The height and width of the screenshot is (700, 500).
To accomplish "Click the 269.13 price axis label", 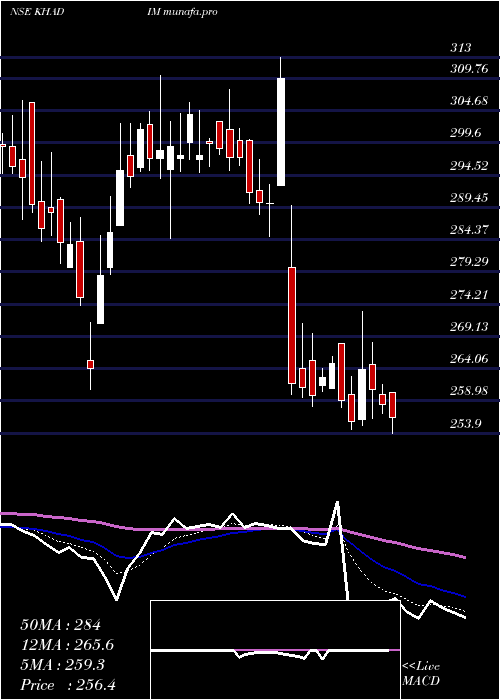I will (469, 326).
